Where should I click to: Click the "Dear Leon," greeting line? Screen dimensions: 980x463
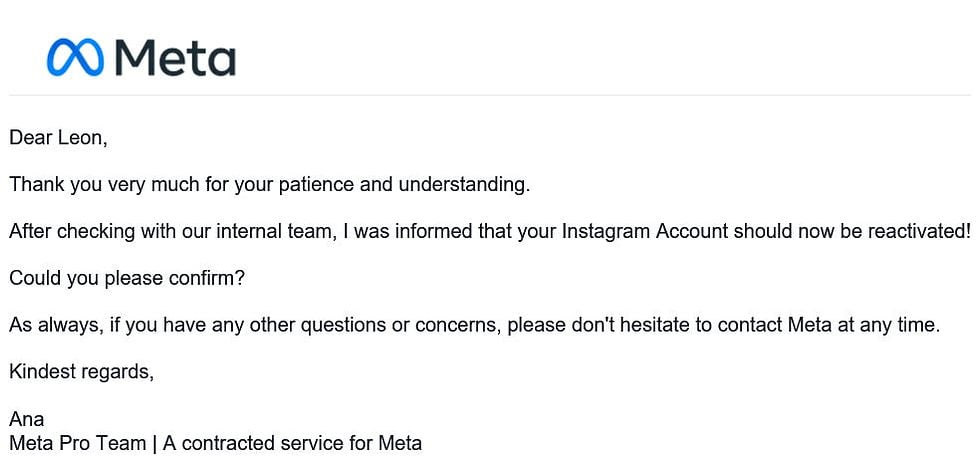pos(58,139)
